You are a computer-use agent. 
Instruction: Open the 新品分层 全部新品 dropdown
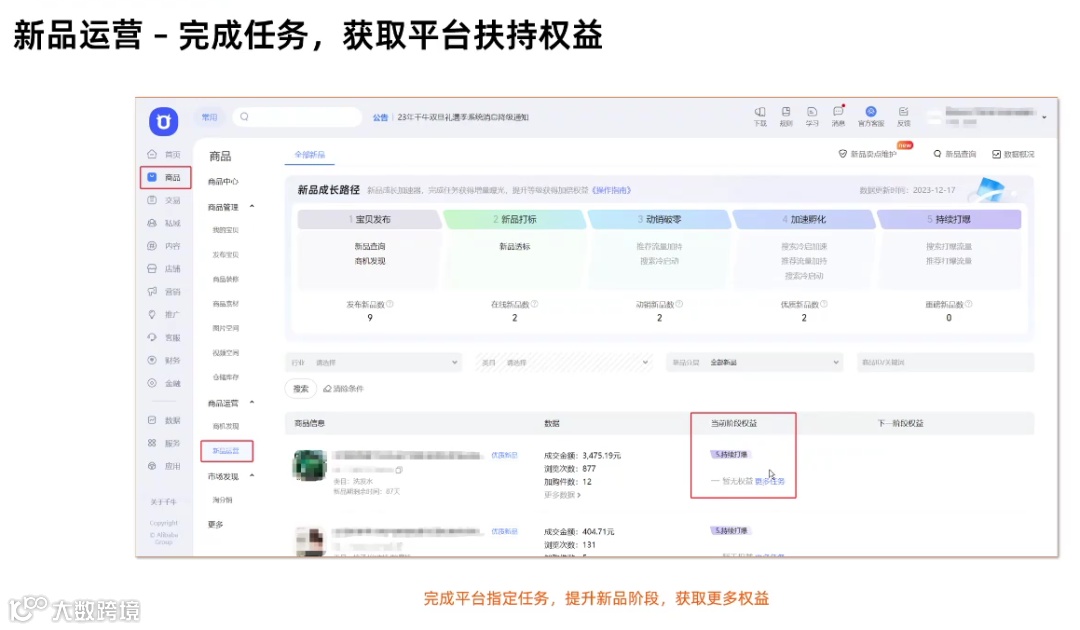(x=755, y=362)
